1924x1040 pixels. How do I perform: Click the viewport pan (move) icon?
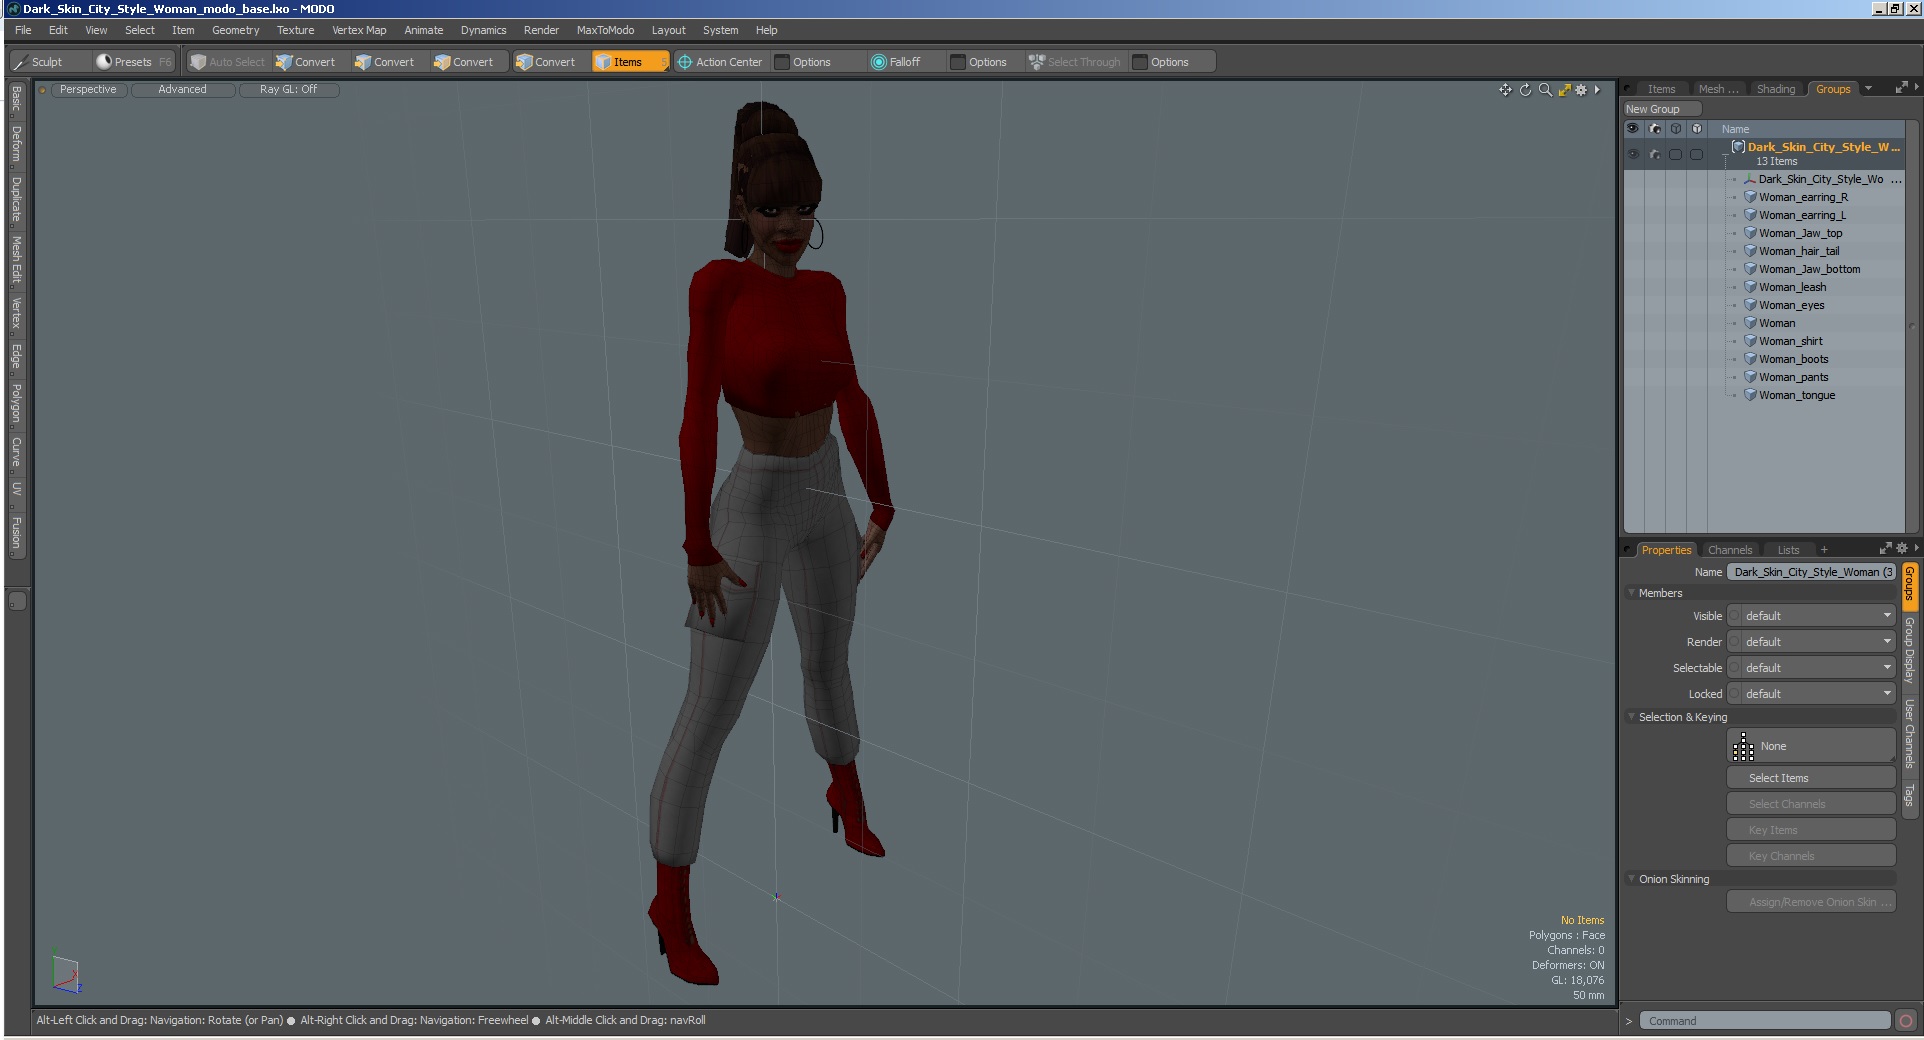[x=1505, y=90]
